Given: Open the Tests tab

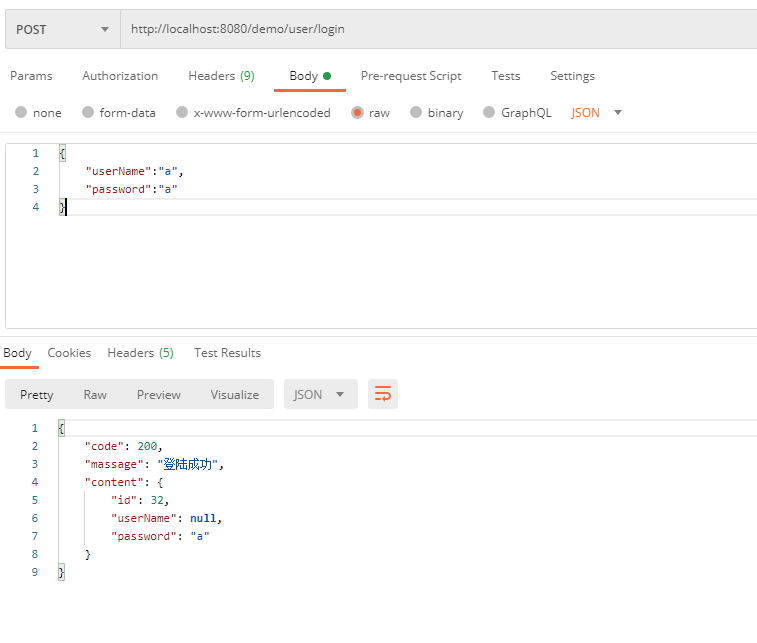Looking at the screenshot, I should pyautogui.click(x=506, y=76).
